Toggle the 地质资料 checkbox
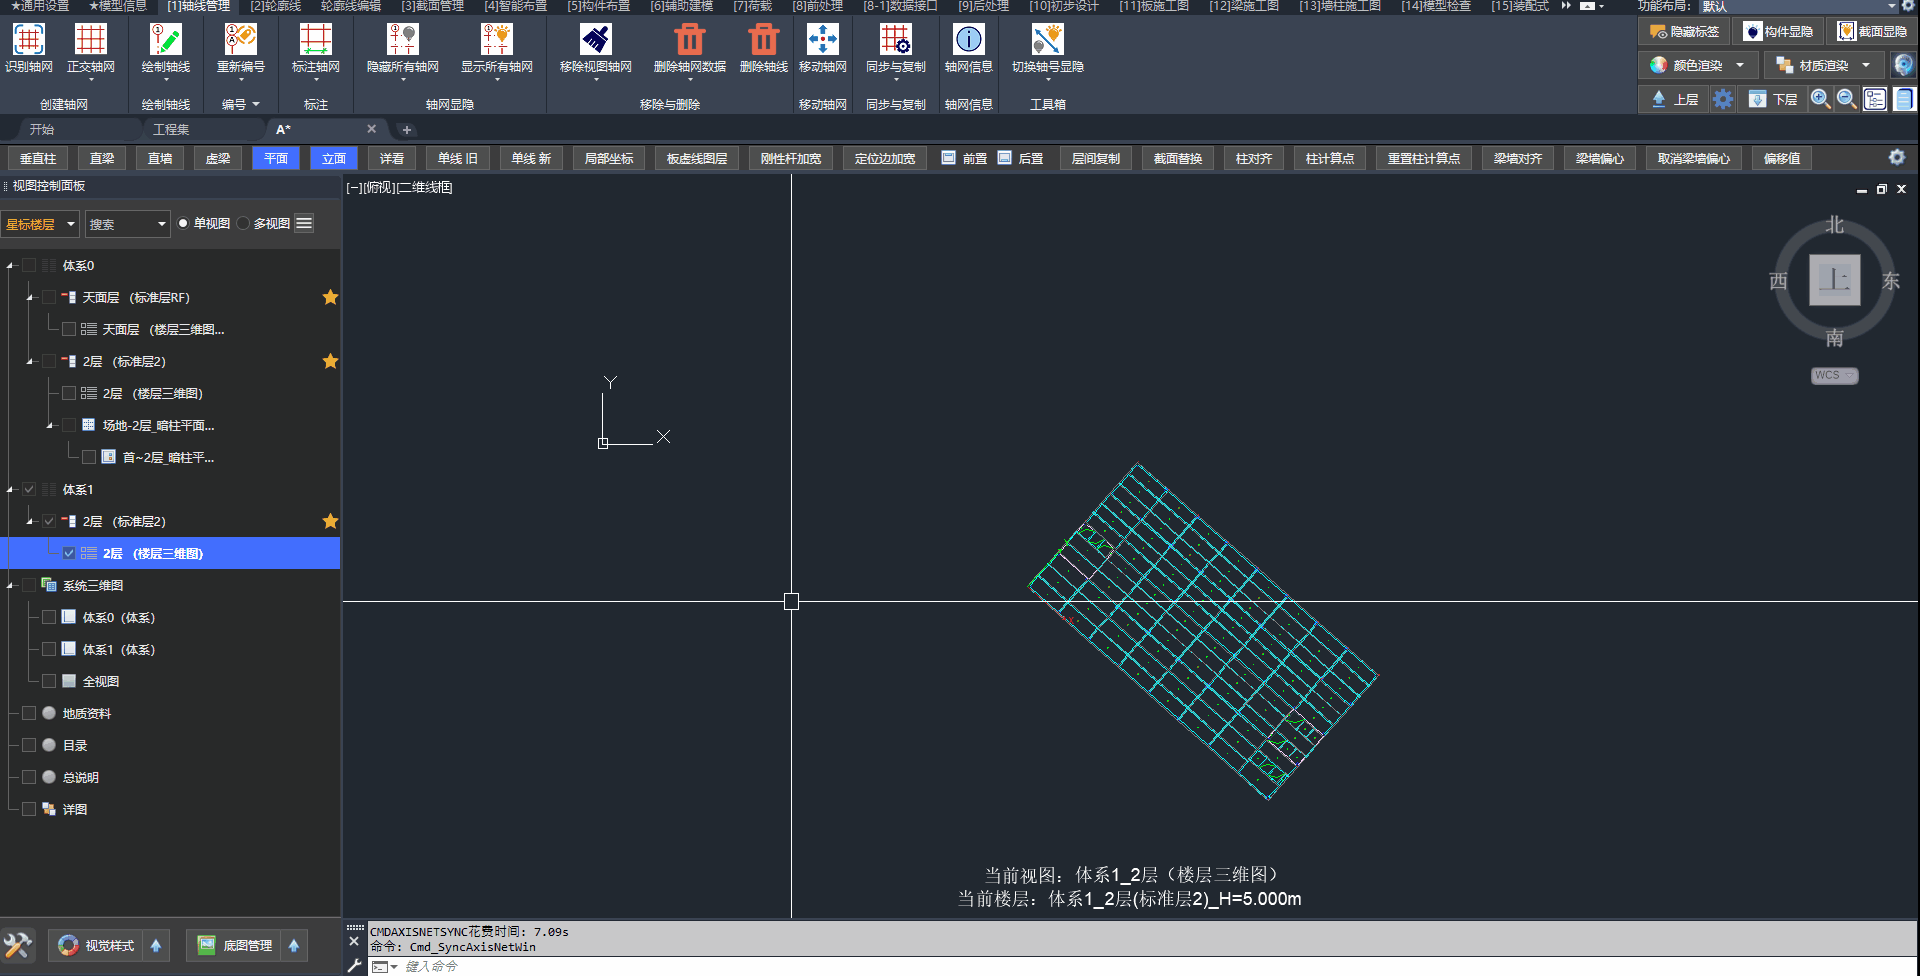This screenshot has width=1920, height=976. coord(29,714)
